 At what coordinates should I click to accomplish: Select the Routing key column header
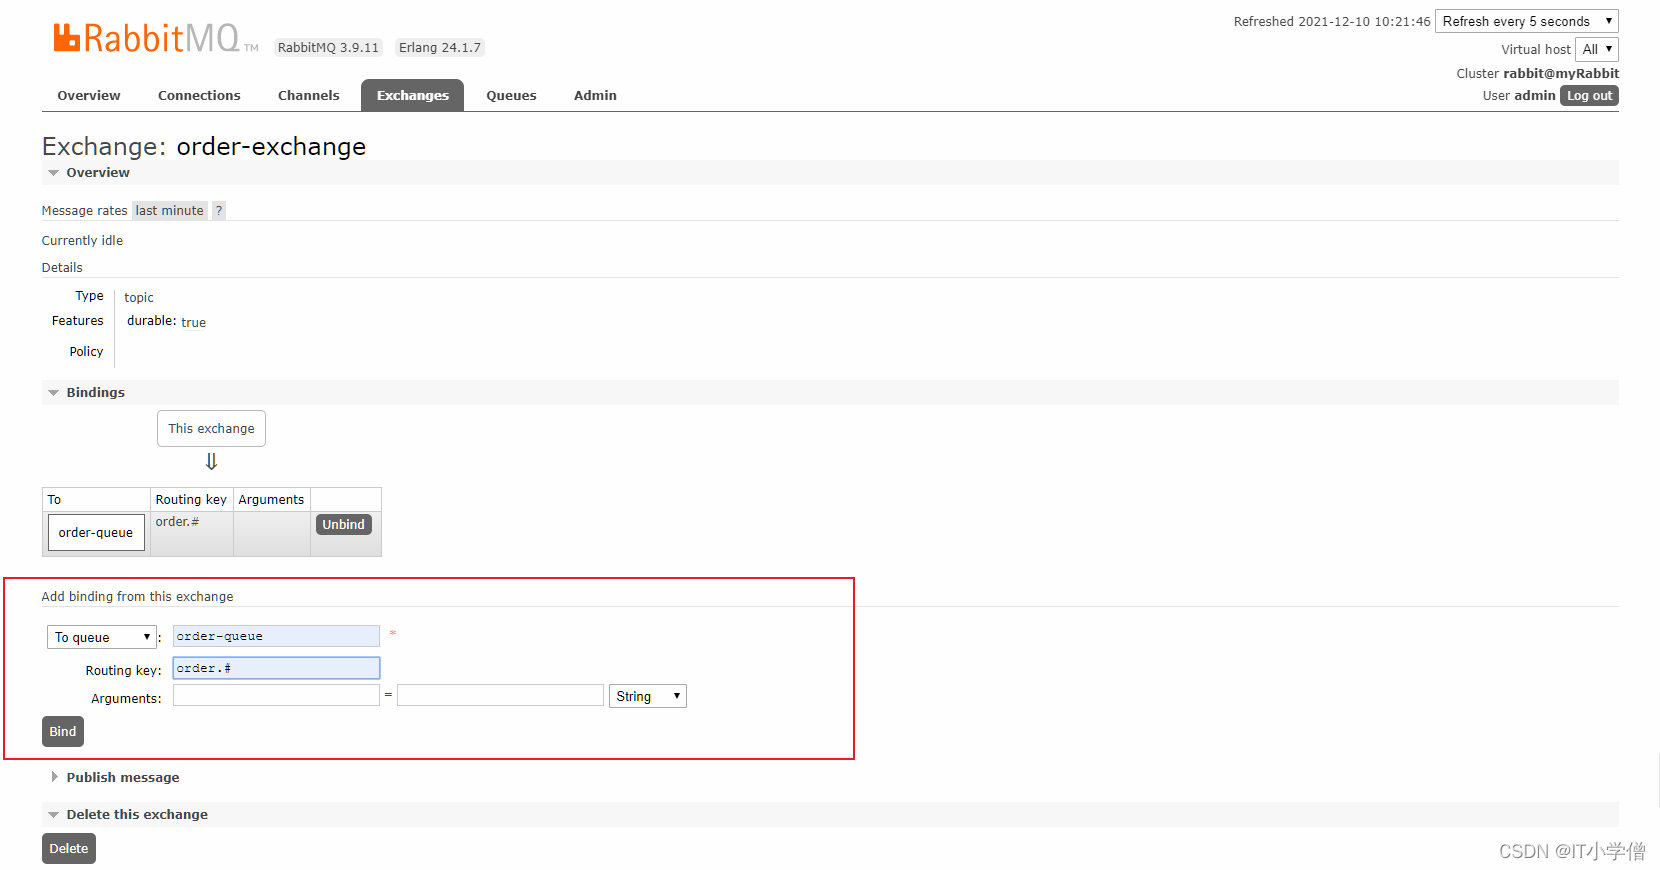click(191, 499)
